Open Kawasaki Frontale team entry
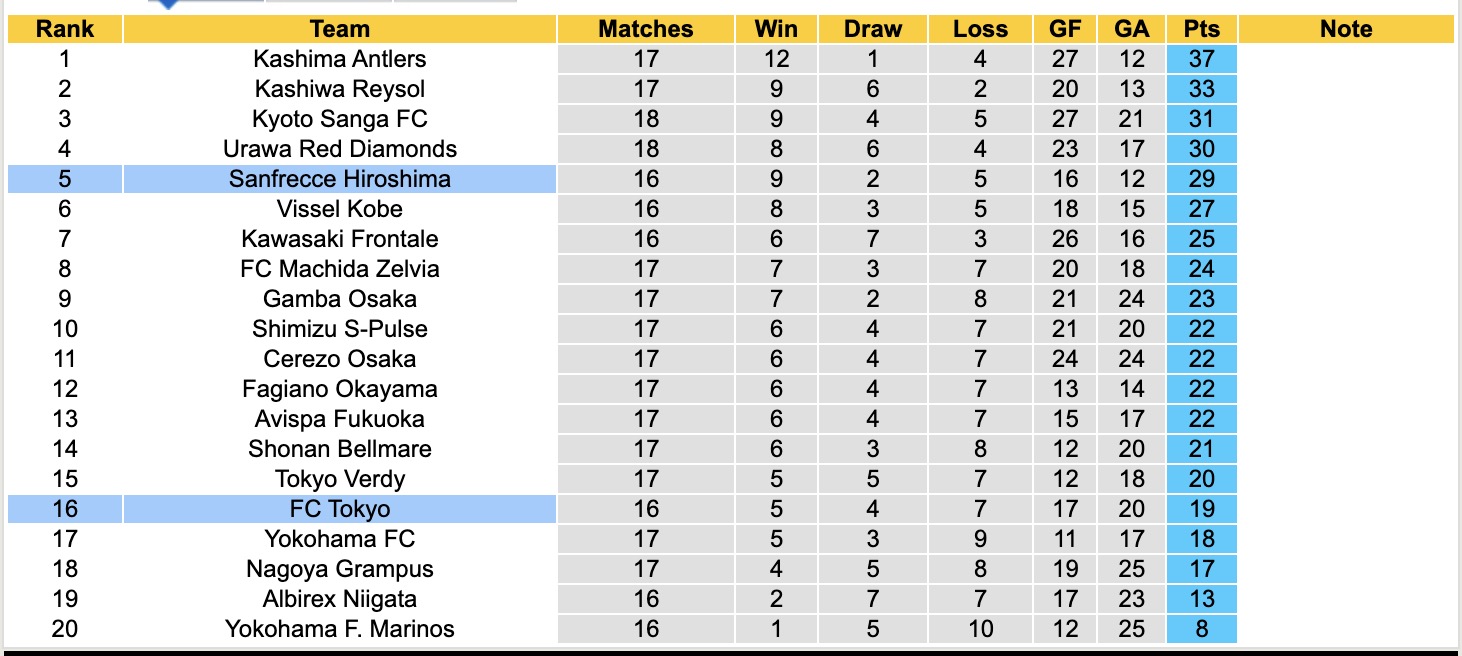Image resolution: width=1462 pixels, height=656 pixels. [x=340, y=239]
